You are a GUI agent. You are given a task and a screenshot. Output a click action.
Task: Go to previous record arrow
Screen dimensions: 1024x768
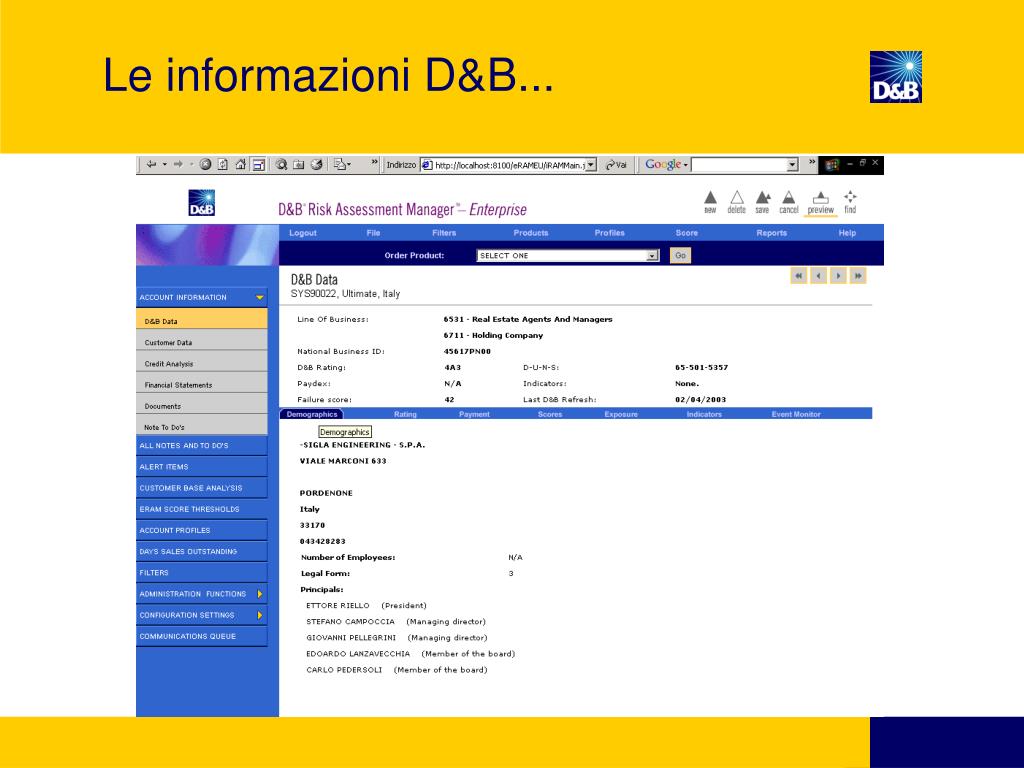[x=818, y=276]
